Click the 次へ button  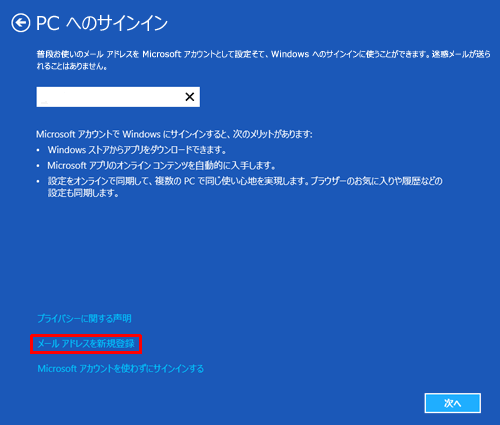(452, 403)
